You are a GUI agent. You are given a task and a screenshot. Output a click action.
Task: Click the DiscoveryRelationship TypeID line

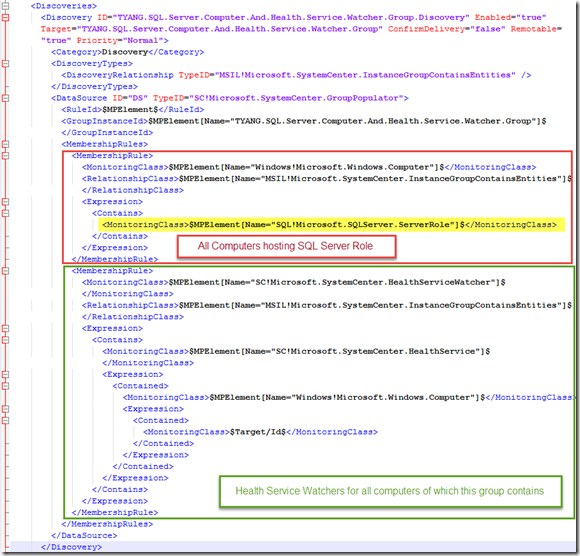(x=296, y=75)
